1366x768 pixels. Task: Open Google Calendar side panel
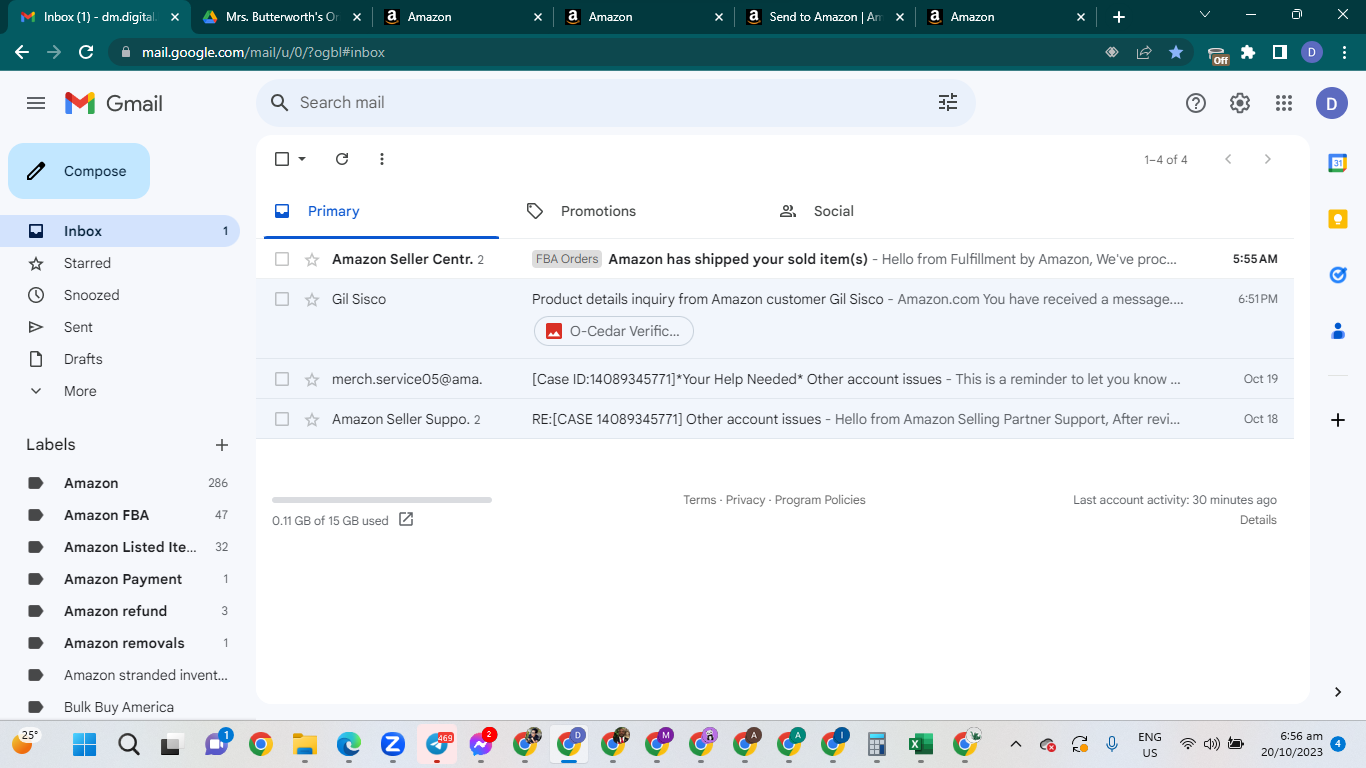tap(1338, 163)
